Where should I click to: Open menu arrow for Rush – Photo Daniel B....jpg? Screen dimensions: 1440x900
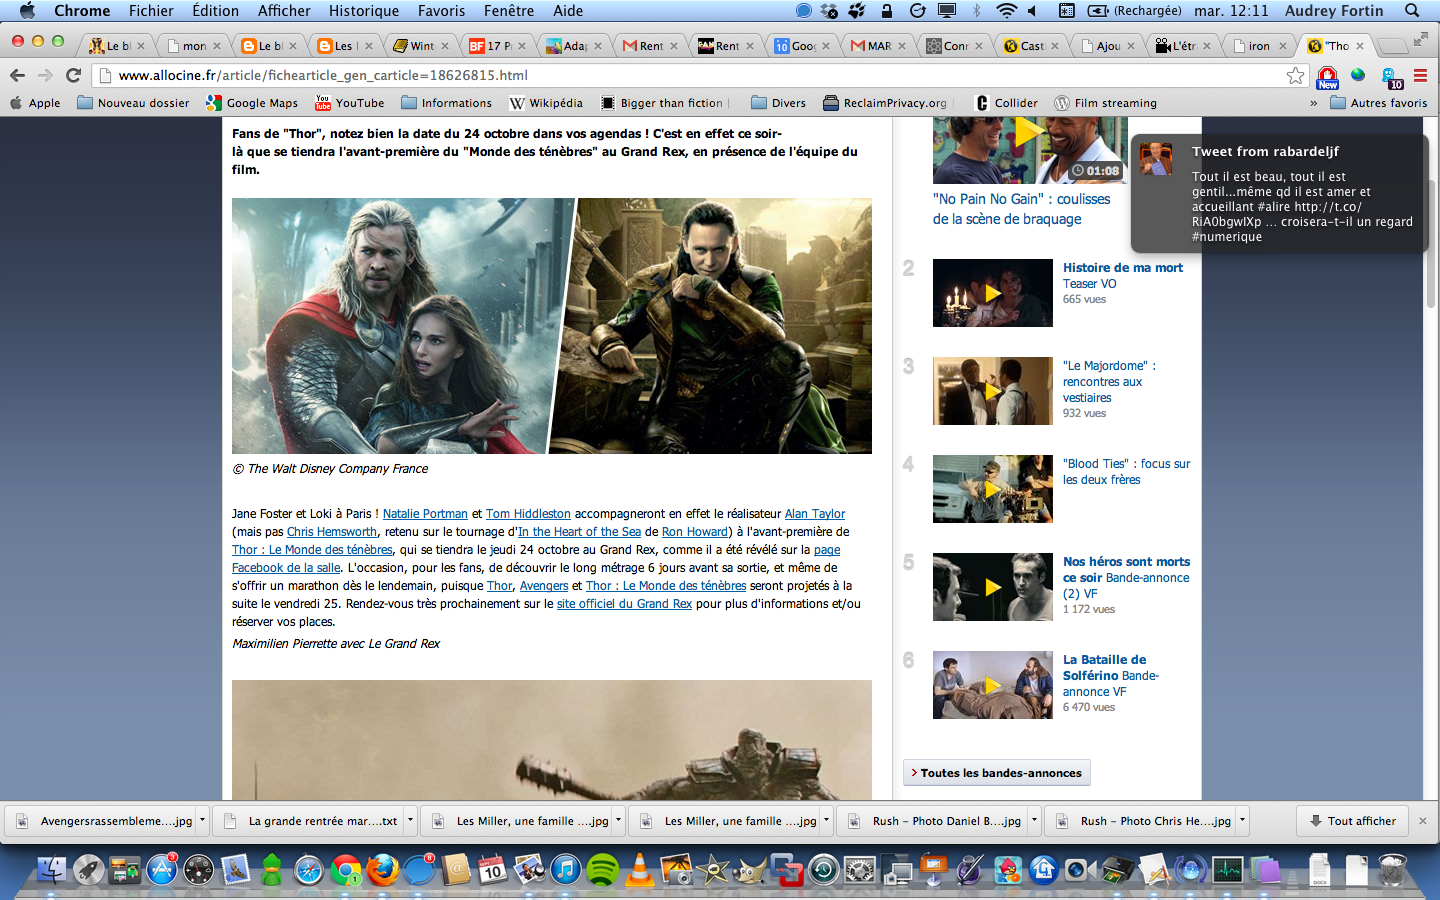click(x=1034, y=821)
